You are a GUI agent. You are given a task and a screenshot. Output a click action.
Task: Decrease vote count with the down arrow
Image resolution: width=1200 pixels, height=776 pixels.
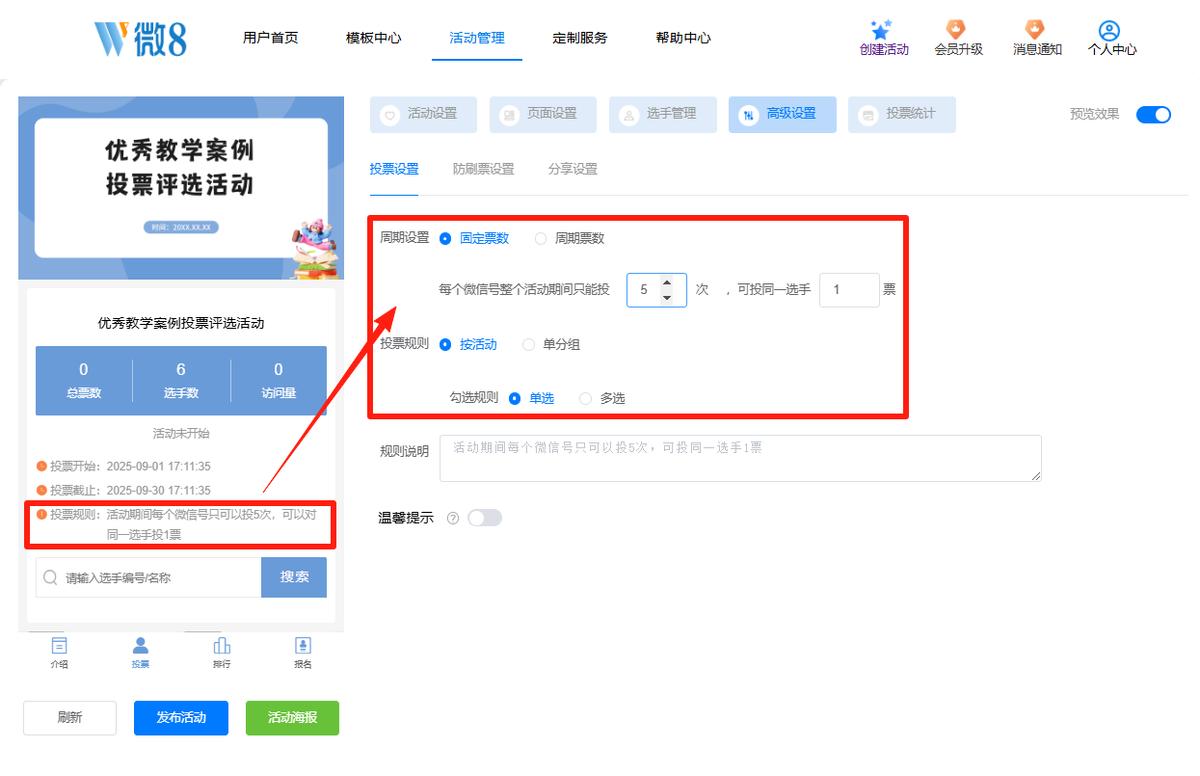(667, 298)
